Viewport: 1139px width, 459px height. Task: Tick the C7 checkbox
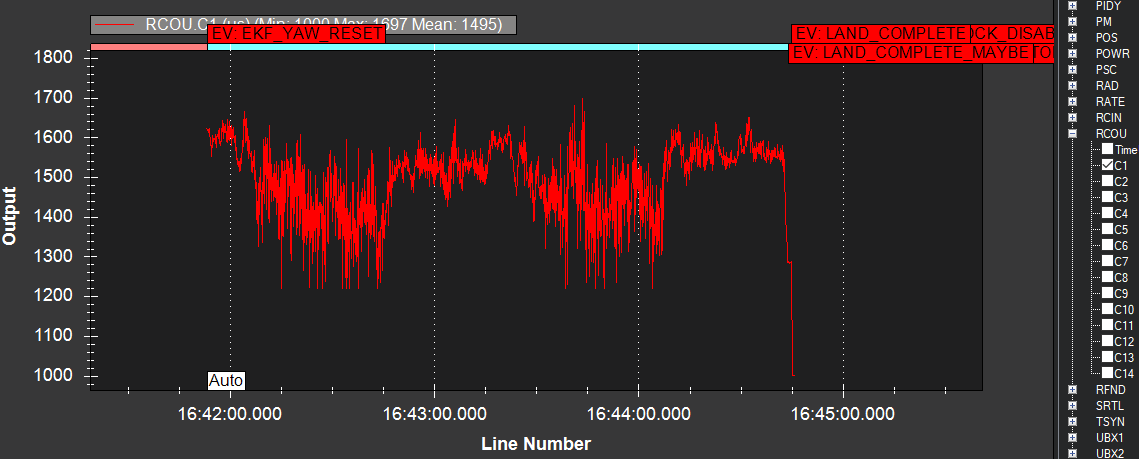click(x=1108, y=261)
